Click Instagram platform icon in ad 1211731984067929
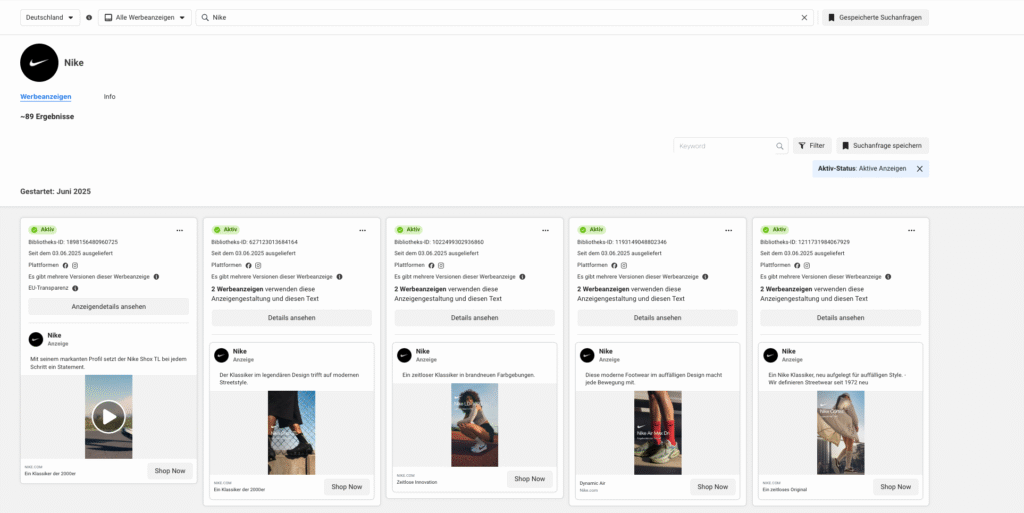1024x513 pixels. tap(807, 265)
